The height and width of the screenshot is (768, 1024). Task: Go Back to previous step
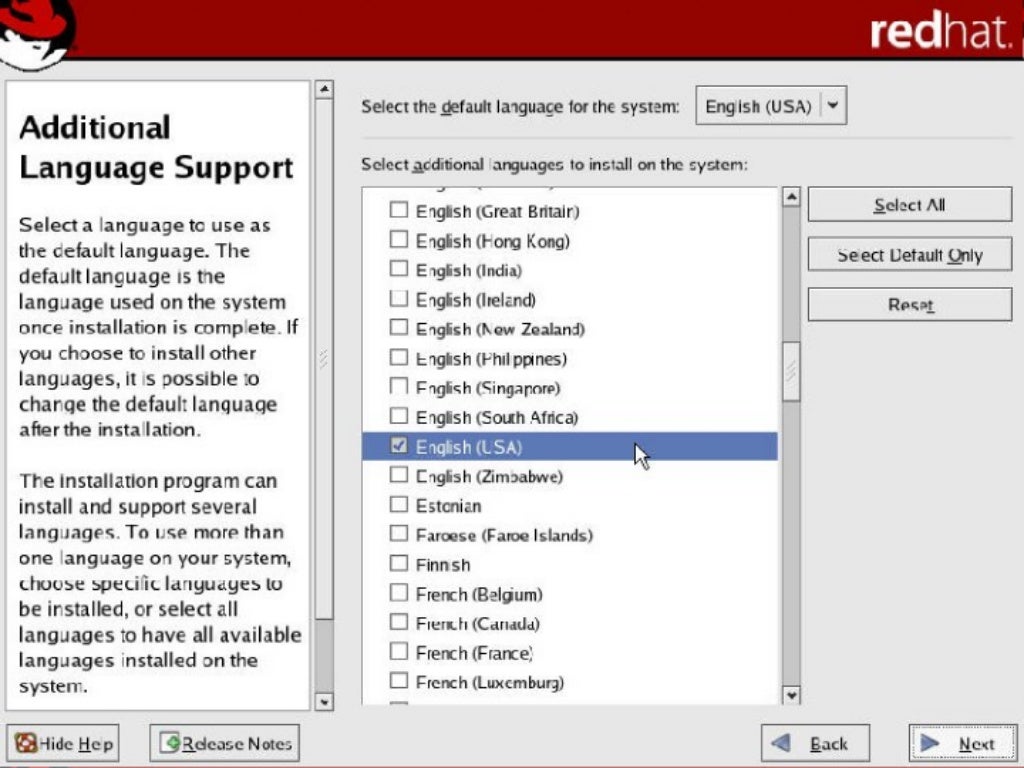(815, 743)
